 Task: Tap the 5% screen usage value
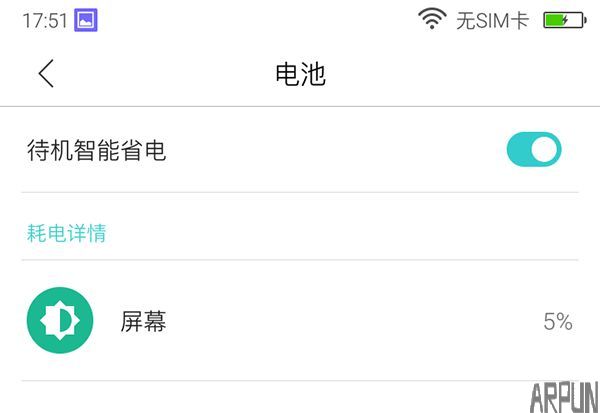pos(557,322)
